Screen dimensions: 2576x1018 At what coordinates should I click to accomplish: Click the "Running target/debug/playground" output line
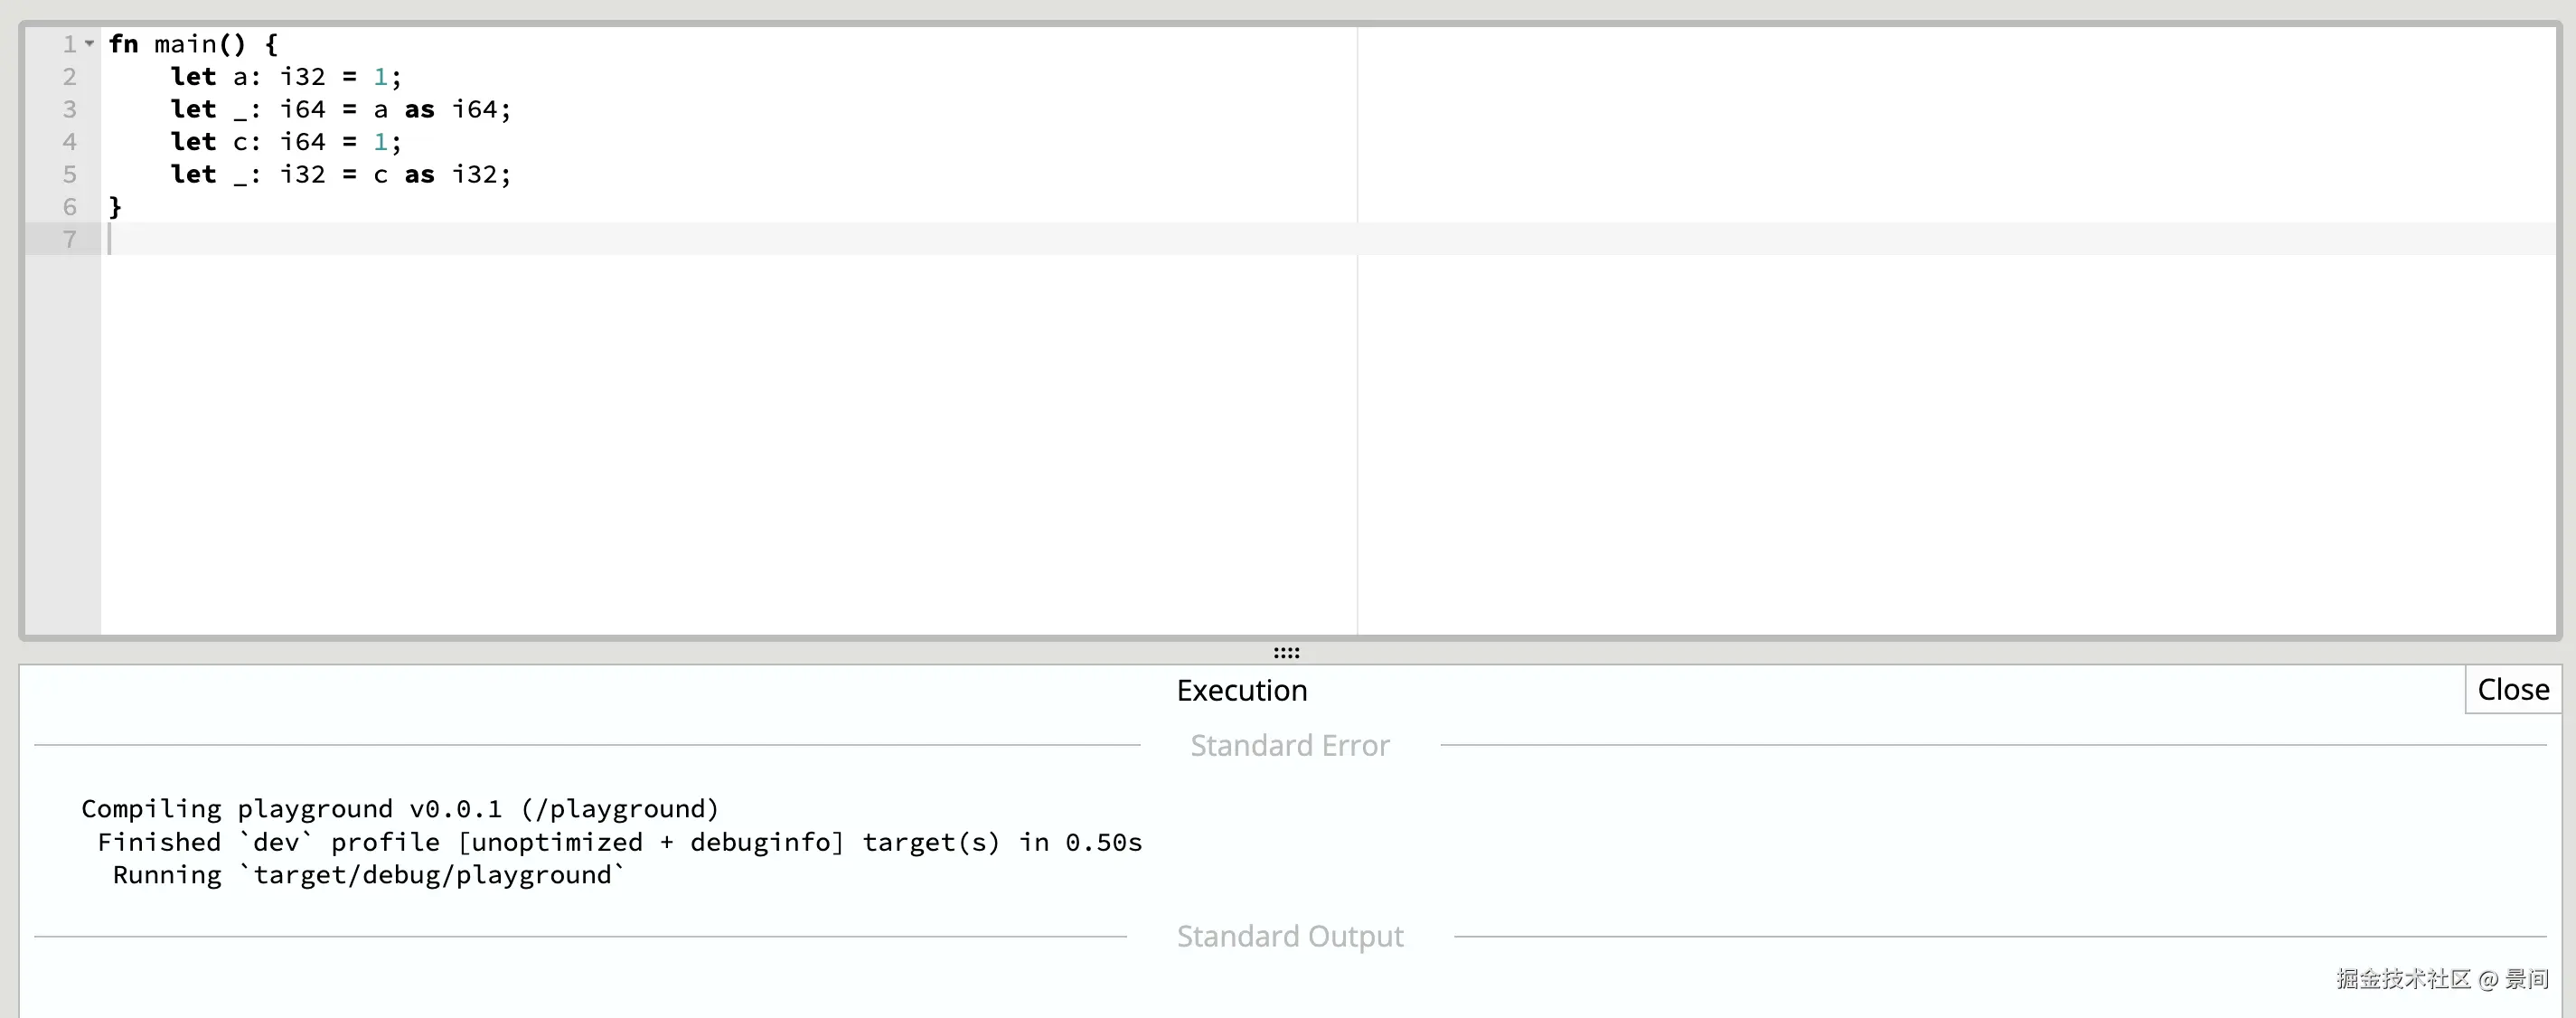(x=368, y=875)
